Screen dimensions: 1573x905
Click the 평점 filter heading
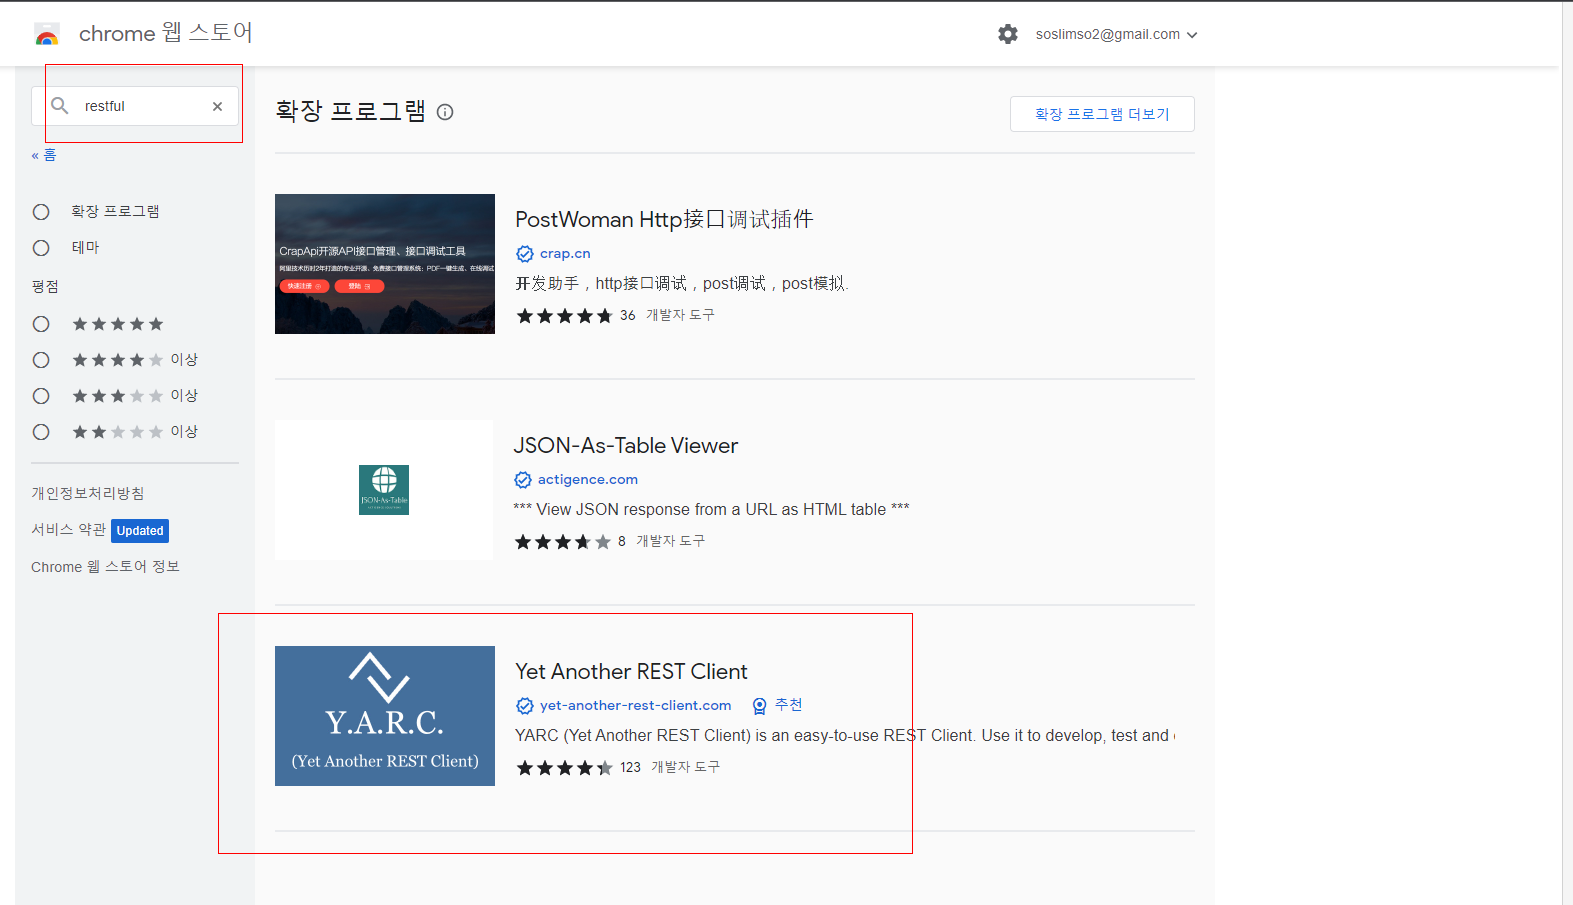45,287
